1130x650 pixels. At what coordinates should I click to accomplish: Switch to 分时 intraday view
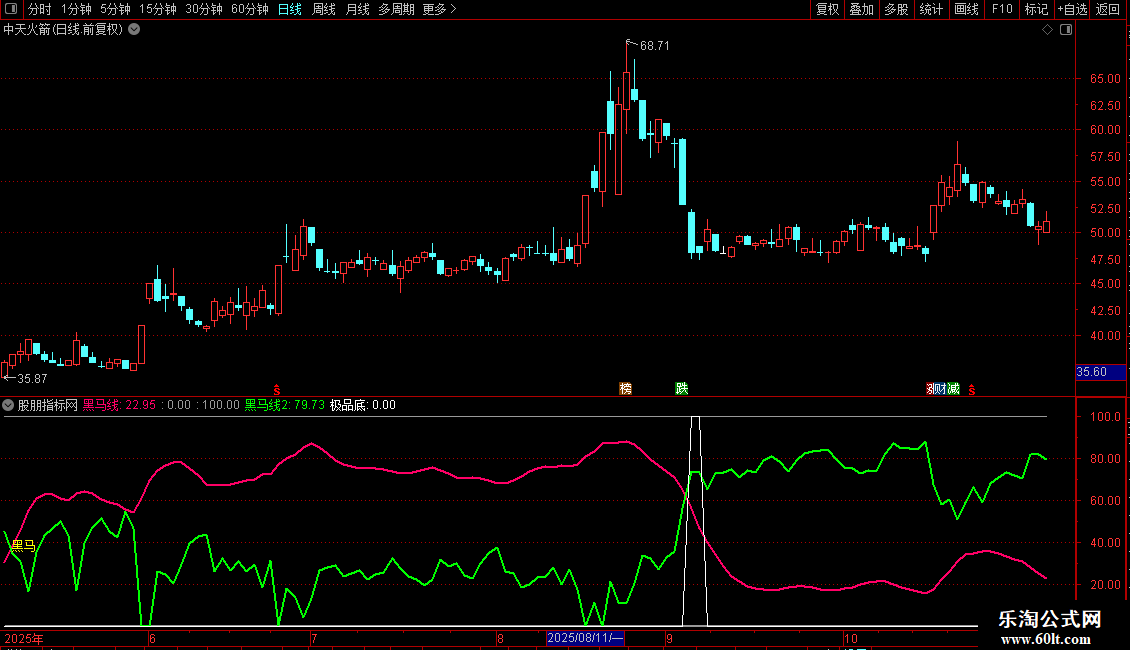coord(40,9)
